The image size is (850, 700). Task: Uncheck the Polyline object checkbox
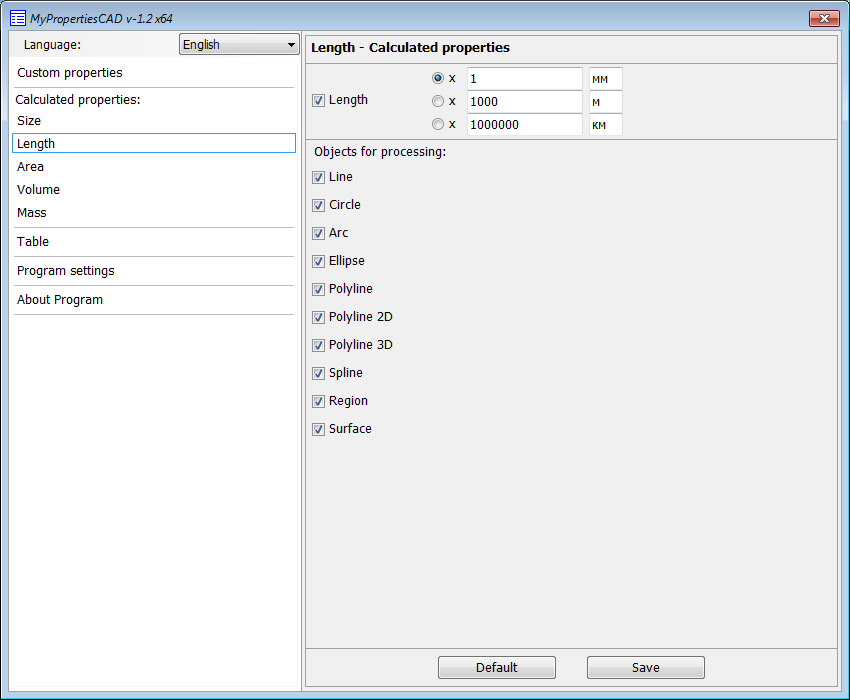(x=318, y=290)
